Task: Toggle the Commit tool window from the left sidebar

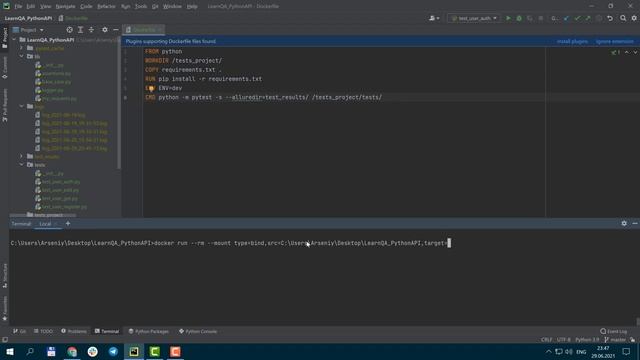Action: [4, 68]
